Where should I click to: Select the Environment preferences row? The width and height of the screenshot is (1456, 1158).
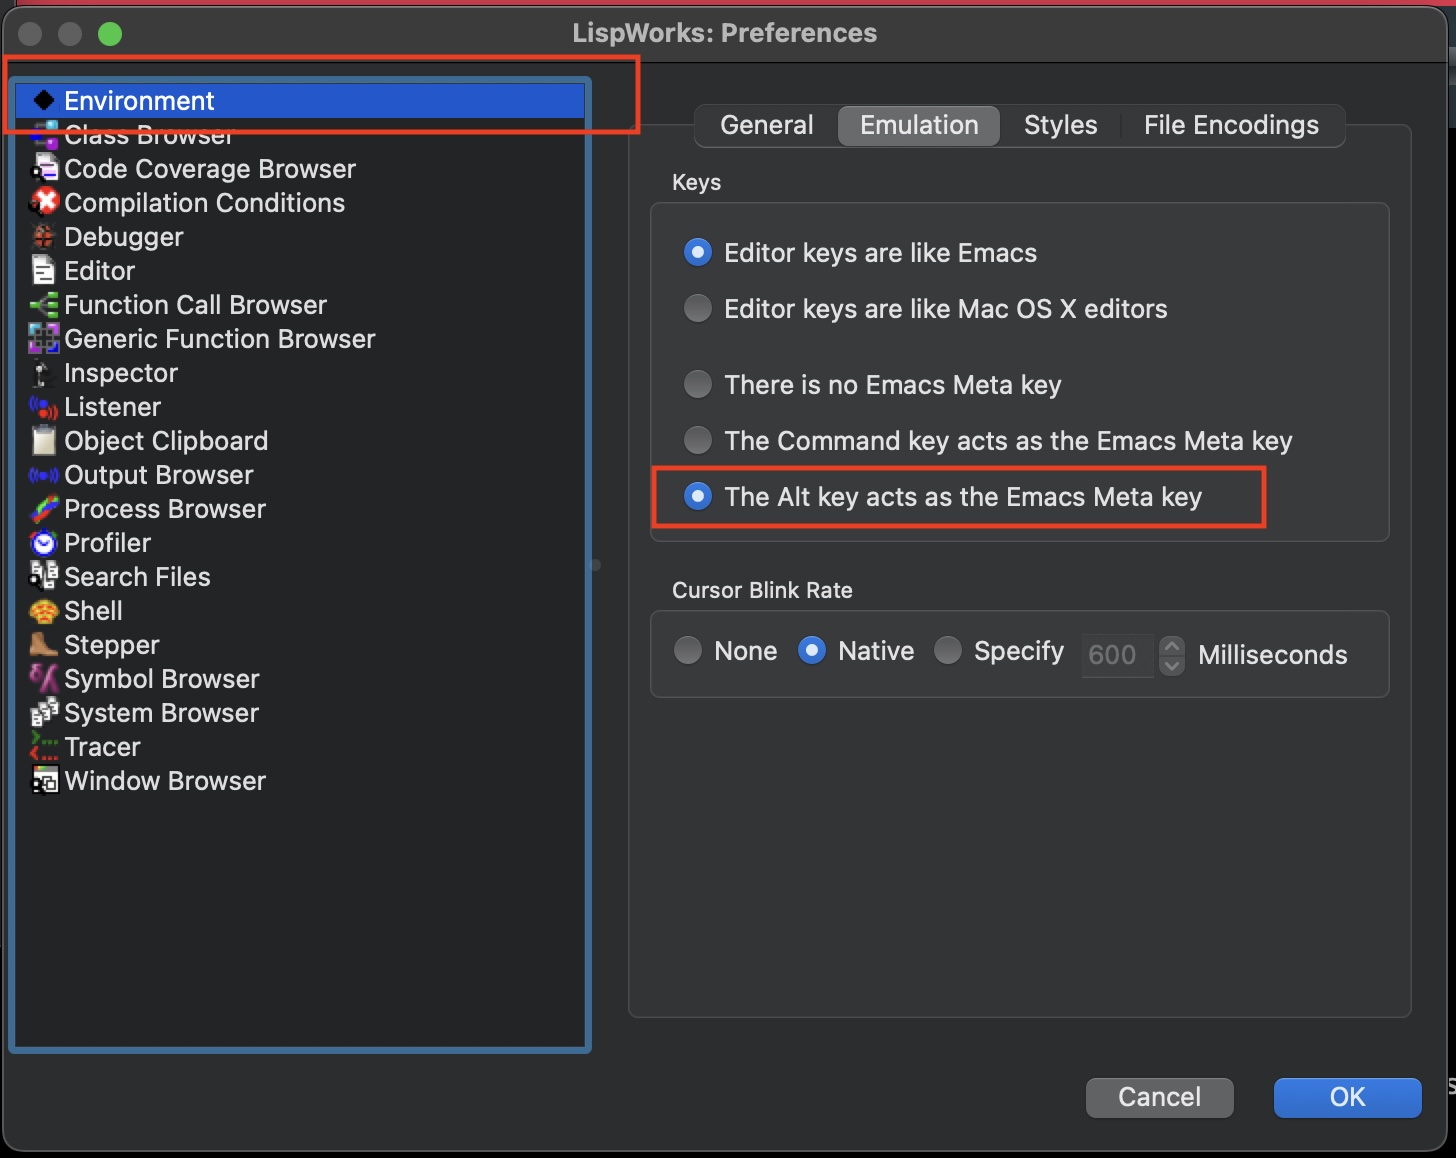point(300,100)
